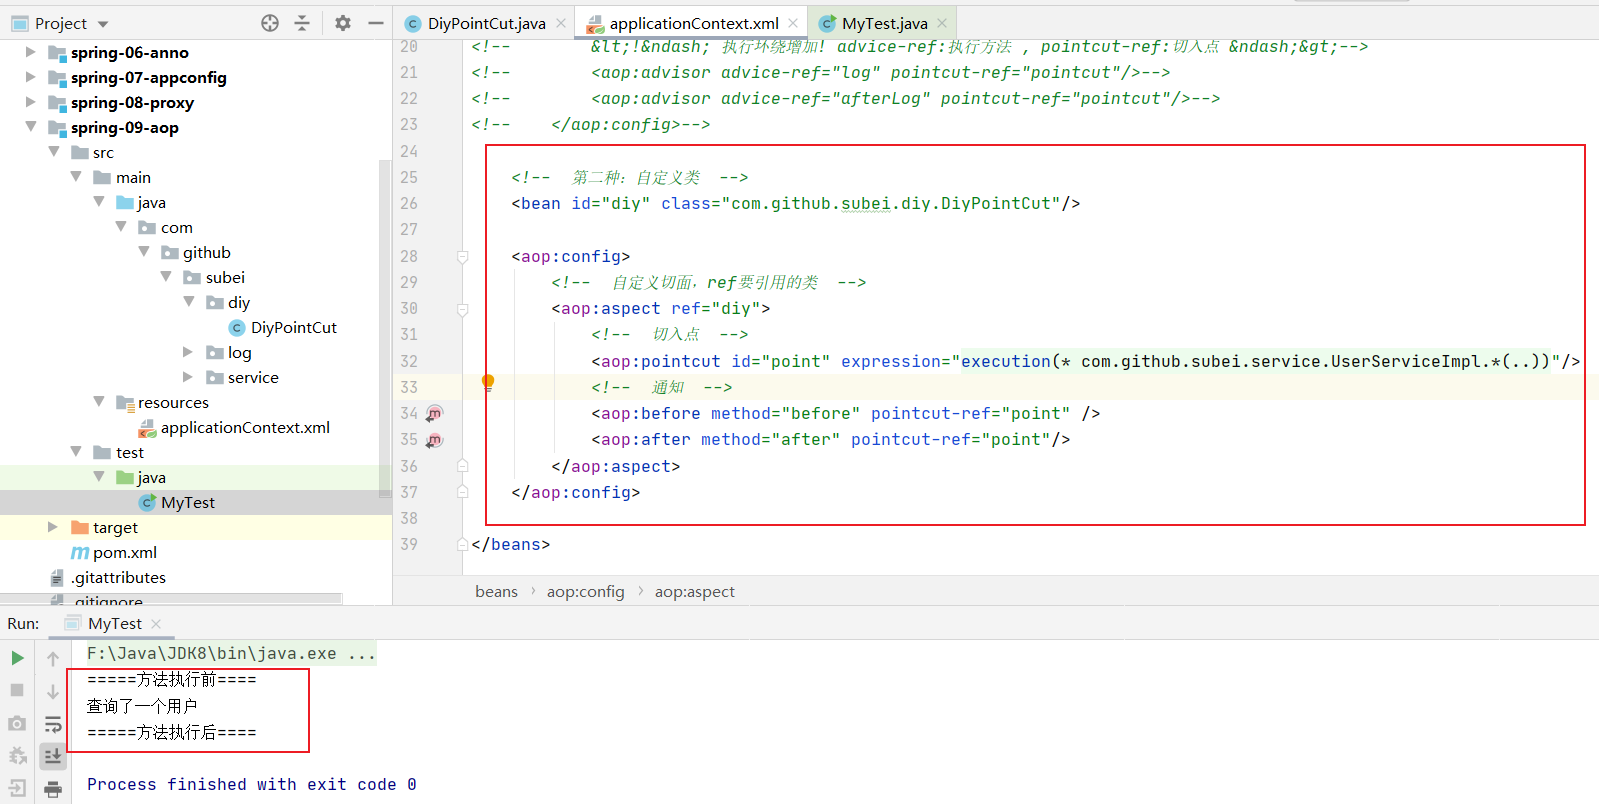Click the Collapse All icon in Project panel
The width and height of the screenshot is (1599, 804).
click(302, 23)
